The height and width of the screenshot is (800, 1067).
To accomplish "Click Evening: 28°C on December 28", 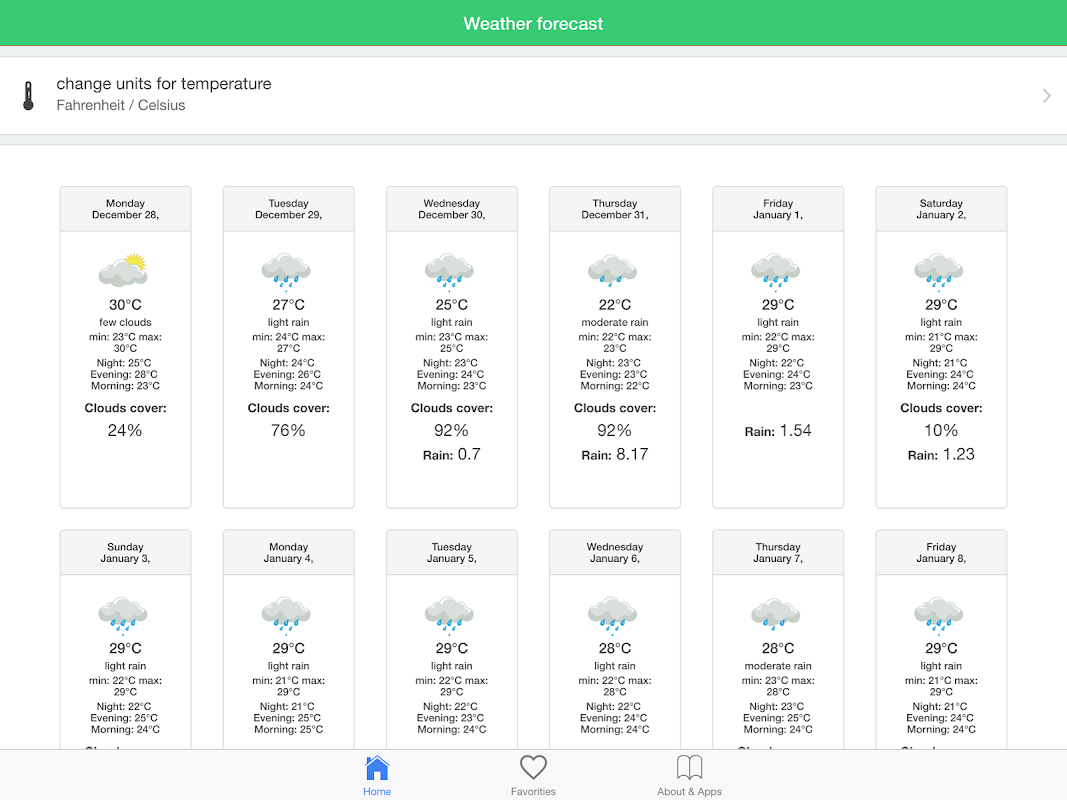I will [x=124, y=375].
